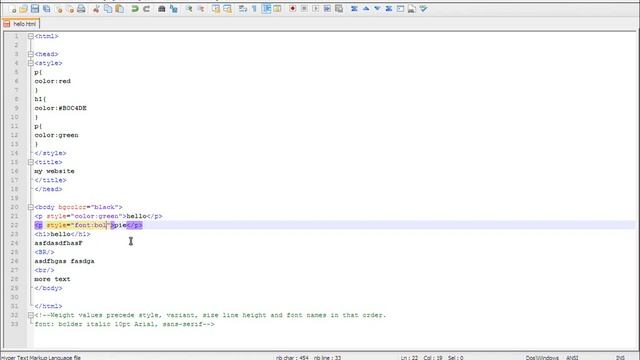This screenshot has height=360, width=640.
Task: Click the macro Playback icon
Action: coord(316,9)
